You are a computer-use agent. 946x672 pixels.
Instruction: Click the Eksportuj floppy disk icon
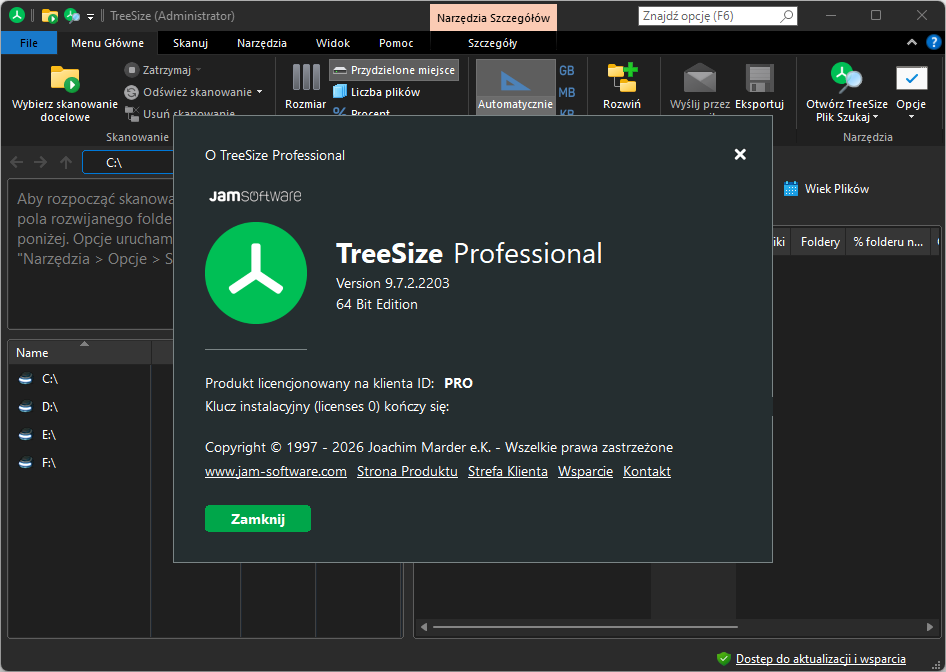(x=760, y=78)
